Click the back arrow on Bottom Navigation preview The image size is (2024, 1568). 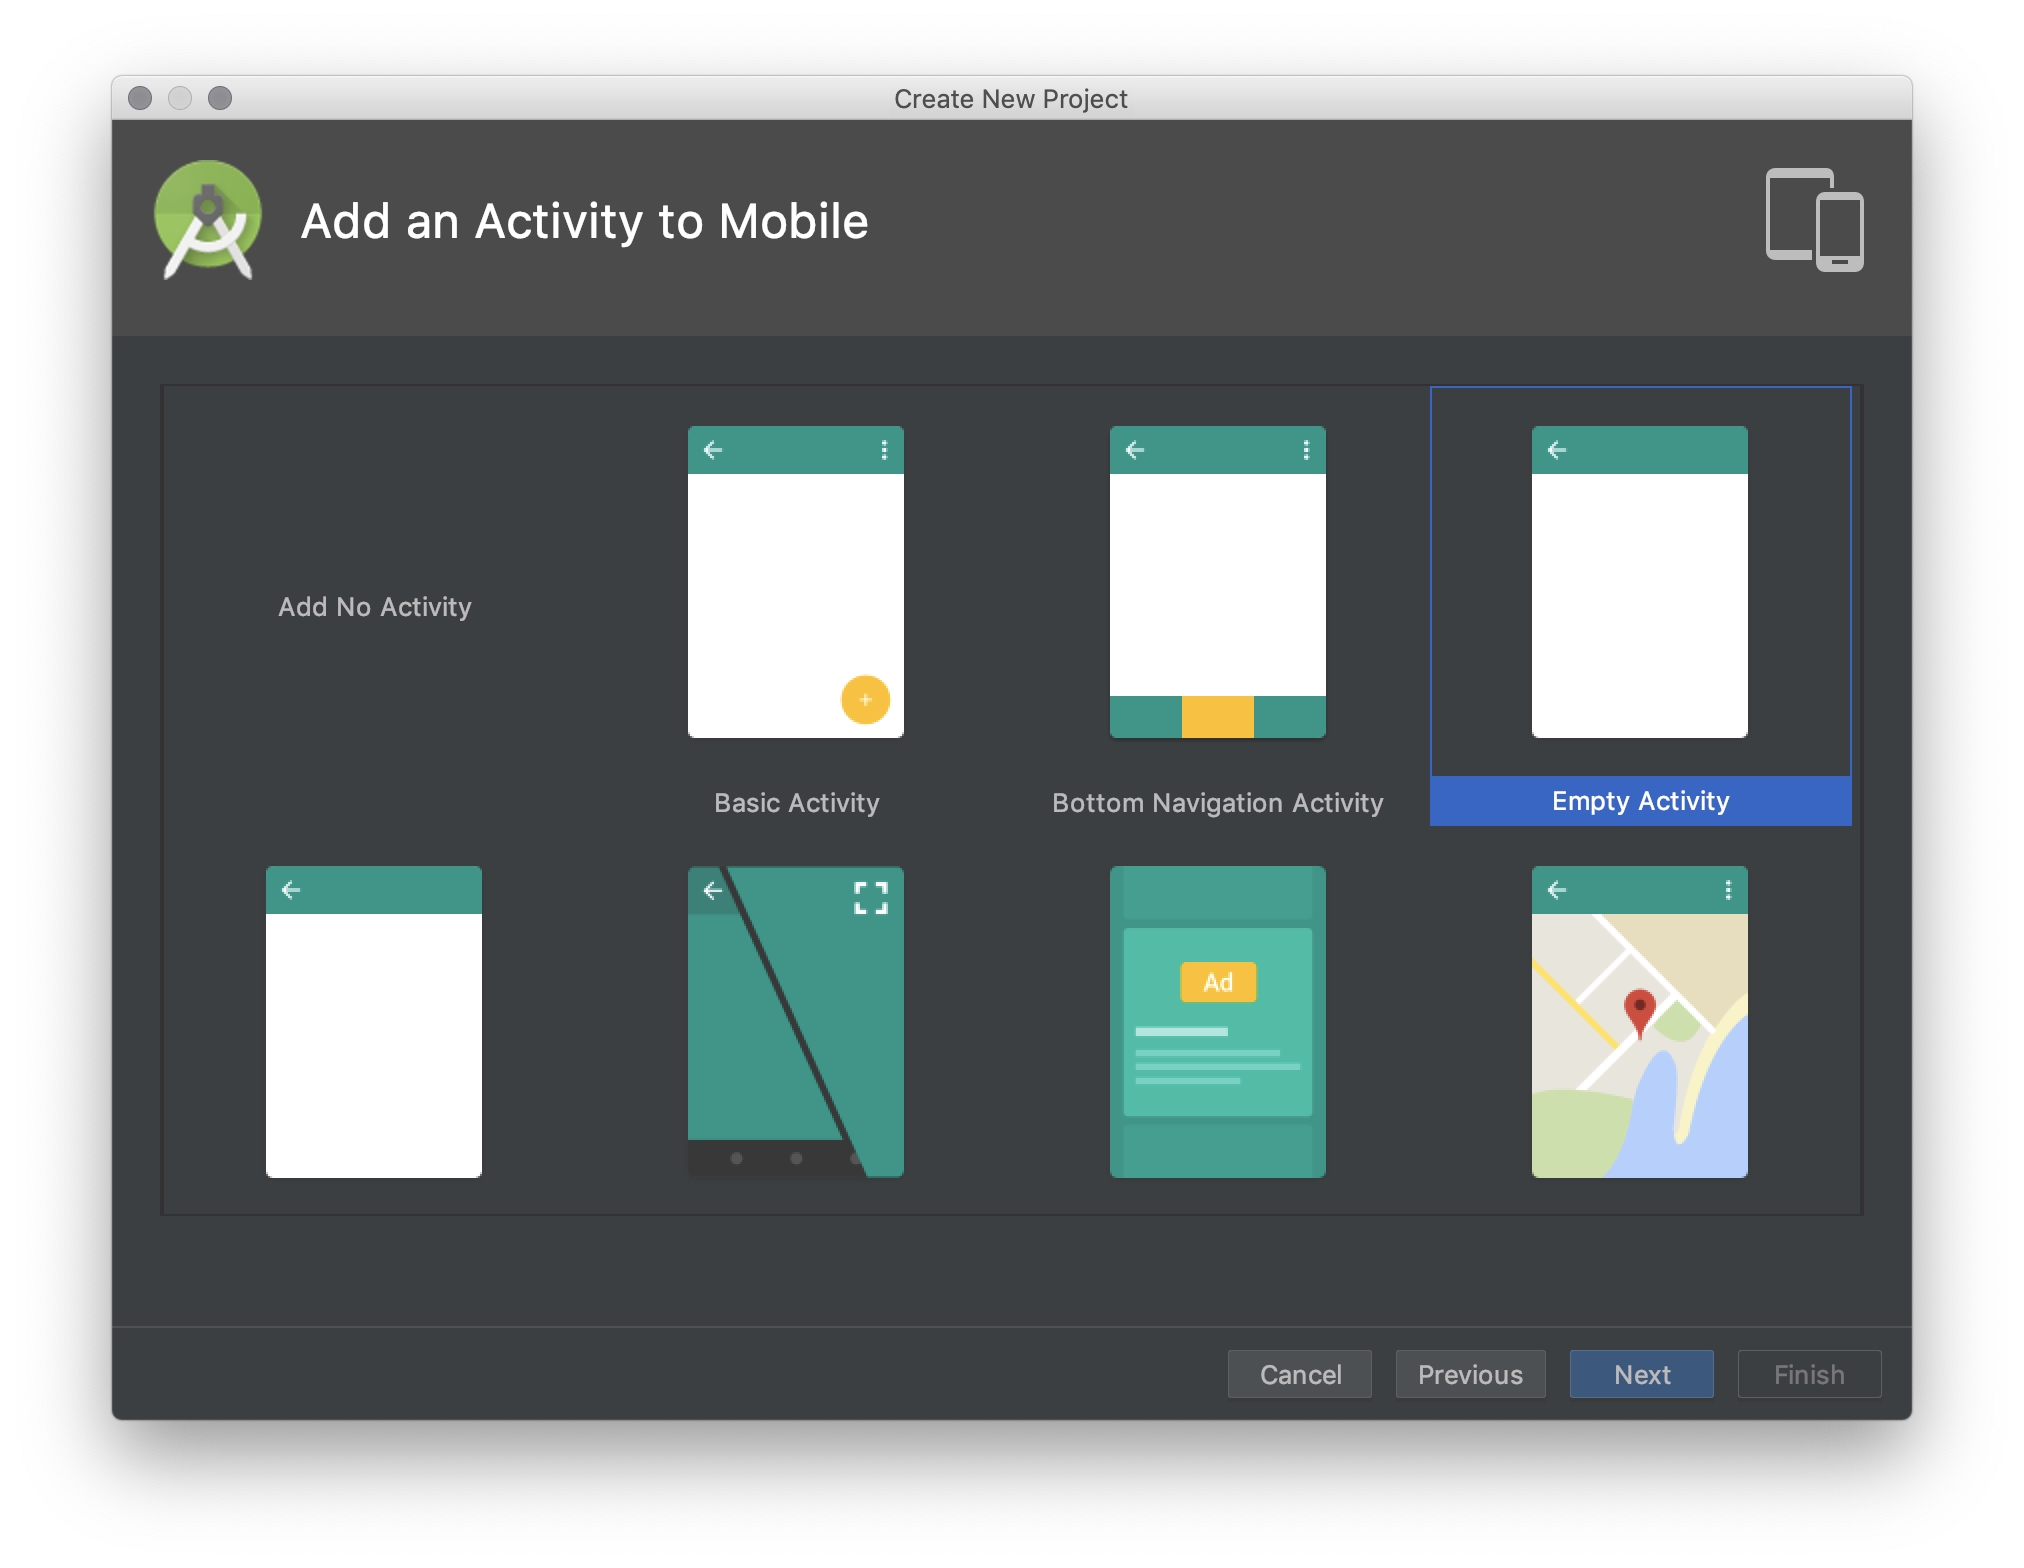[x=1134, y=450]
